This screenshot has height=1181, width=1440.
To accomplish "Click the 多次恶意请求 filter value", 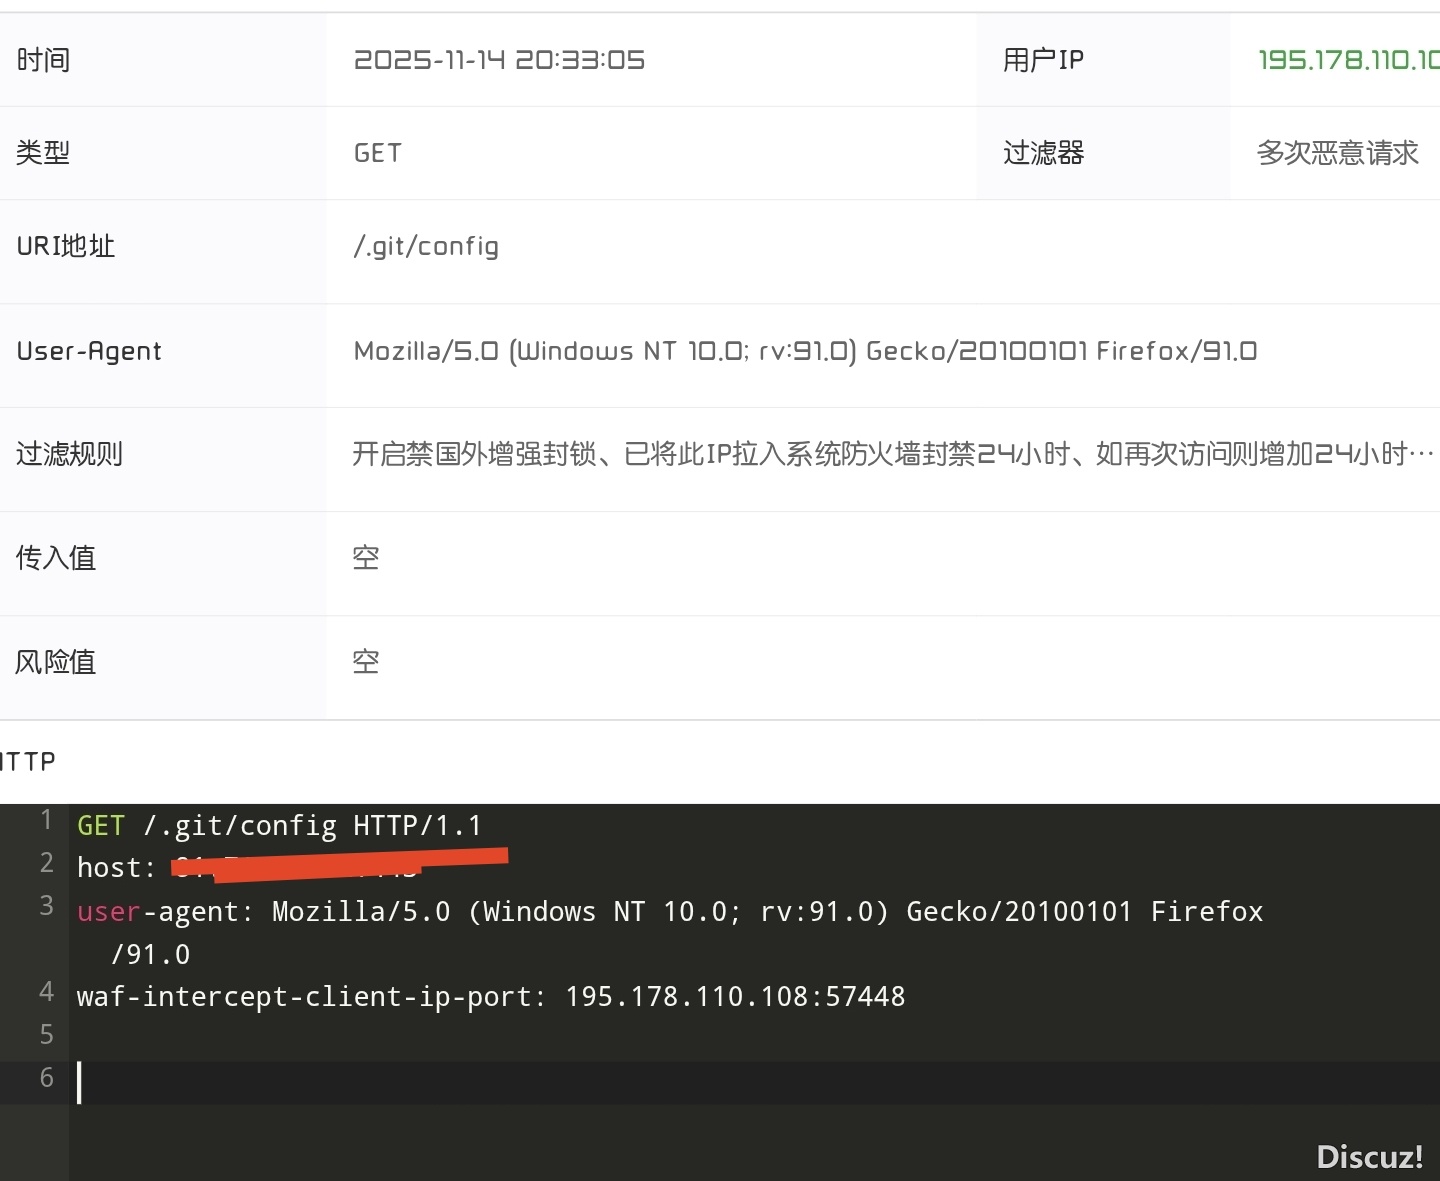I will pyautogui.click(x=1337, y=153).
